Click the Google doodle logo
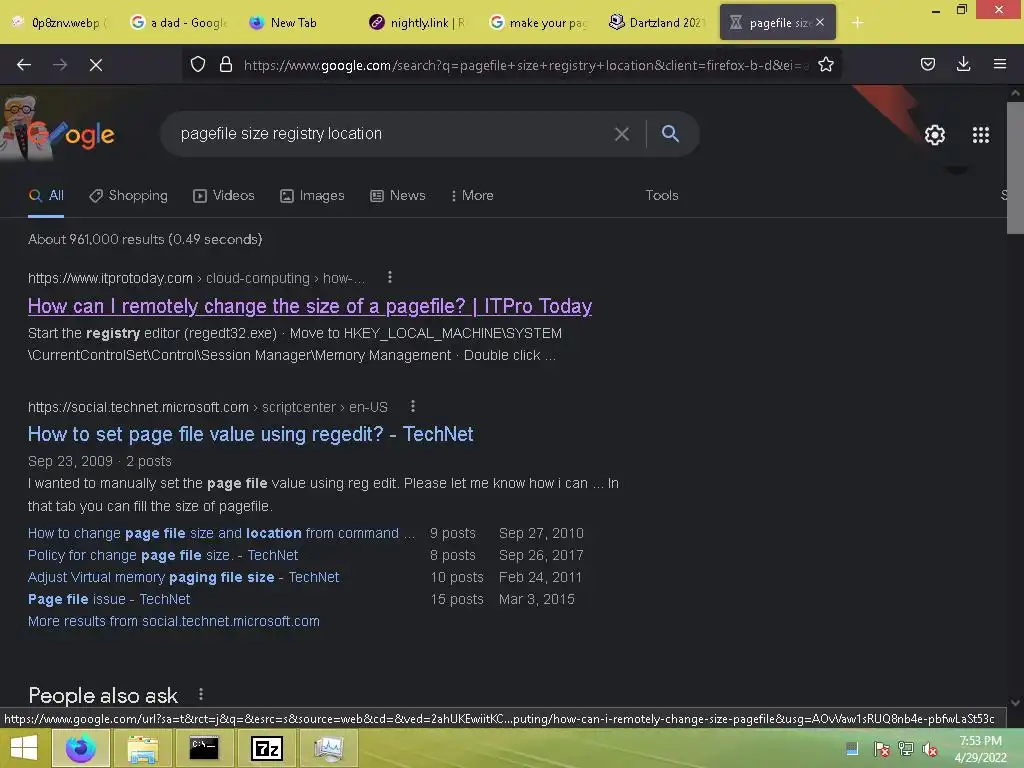Screen dimensions: 1024x768 click(59, 129)
